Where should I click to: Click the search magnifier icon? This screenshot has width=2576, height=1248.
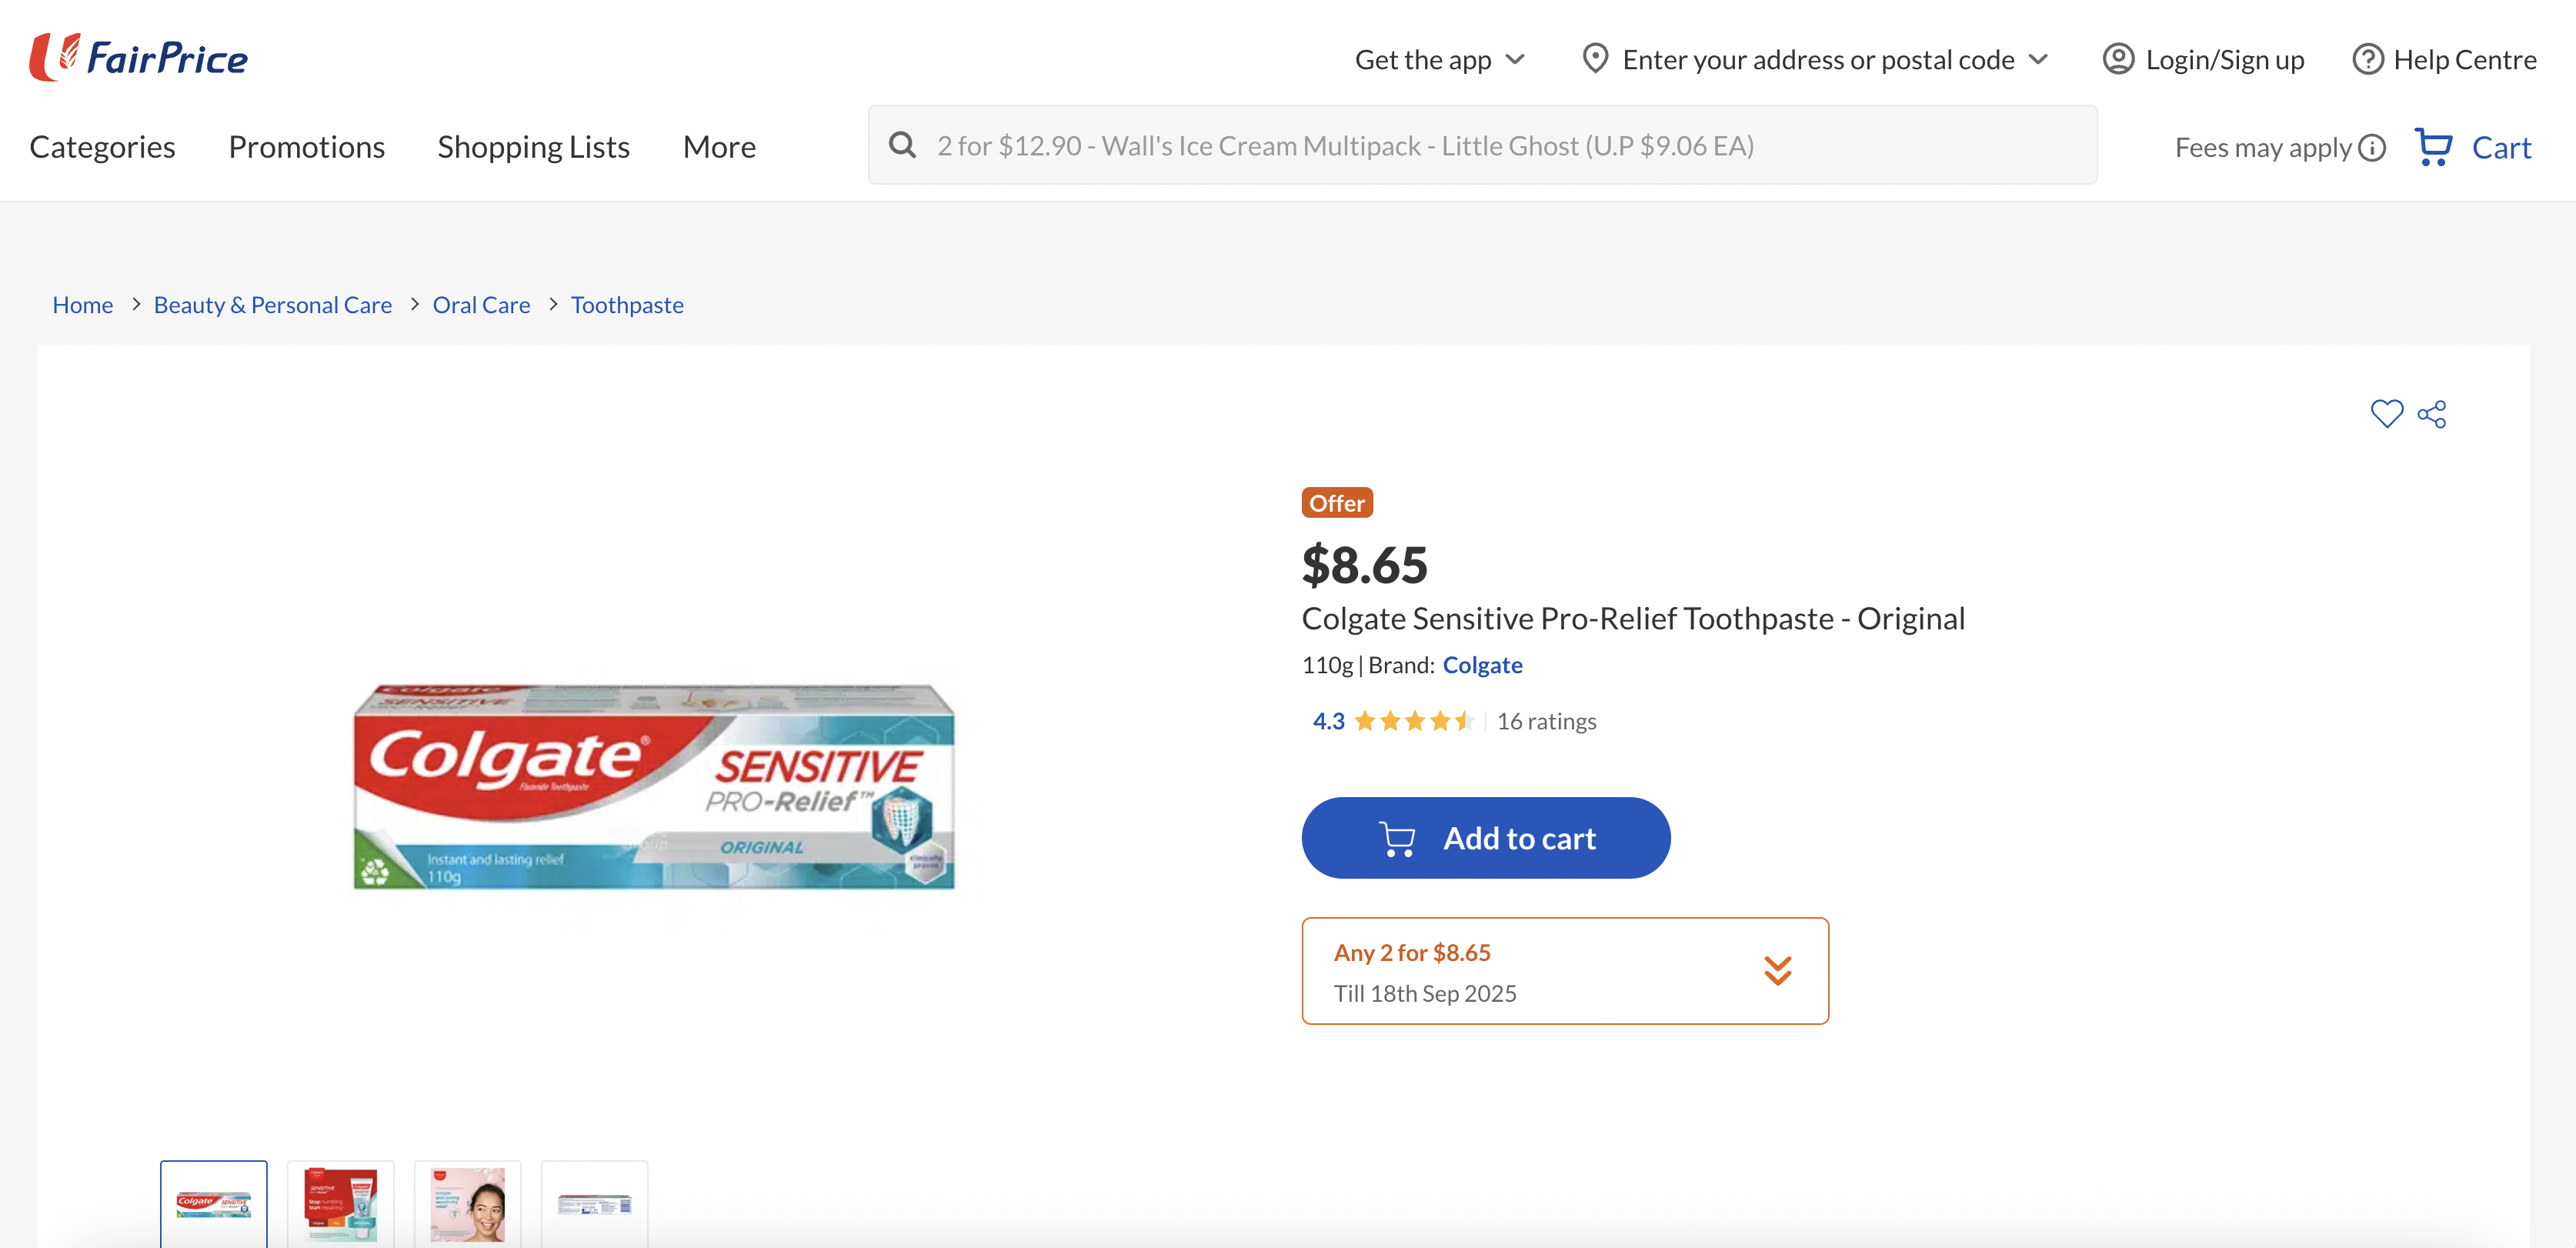902,145
